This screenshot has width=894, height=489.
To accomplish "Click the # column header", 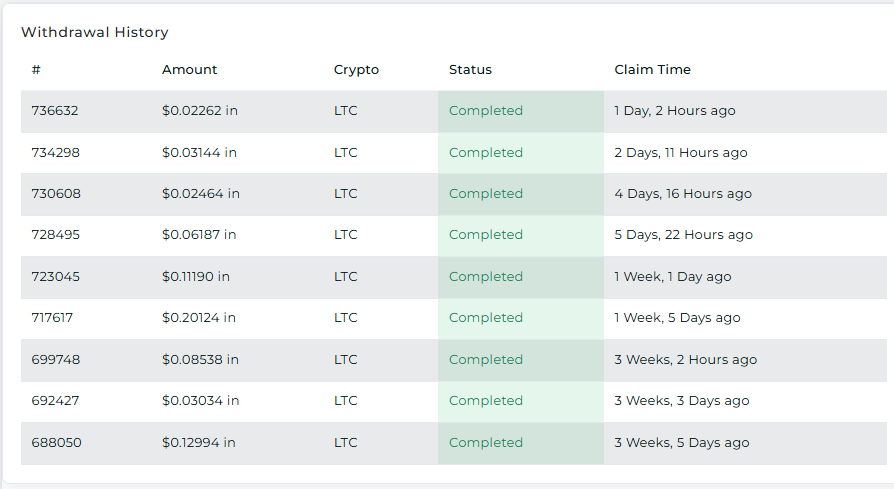I will [36, 70].
